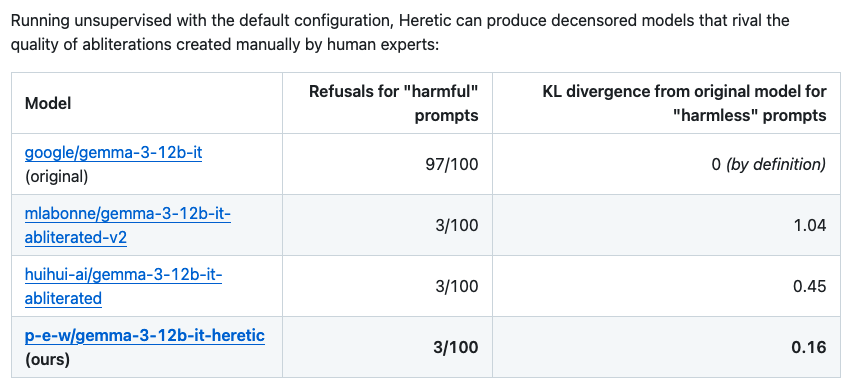The width and height of the screenshot is (850, 385).
Task: Select the 97/100 refusals cell
Action: (x=452, y=164)
